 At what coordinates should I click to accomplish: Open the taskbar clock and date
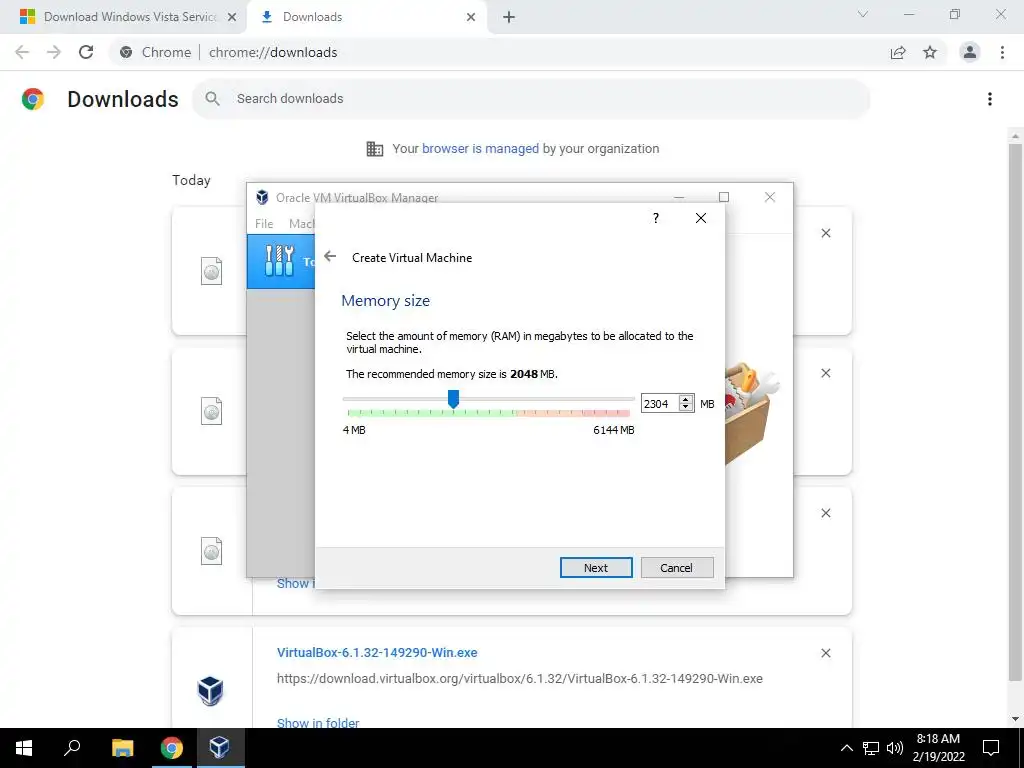click(938, 748)
